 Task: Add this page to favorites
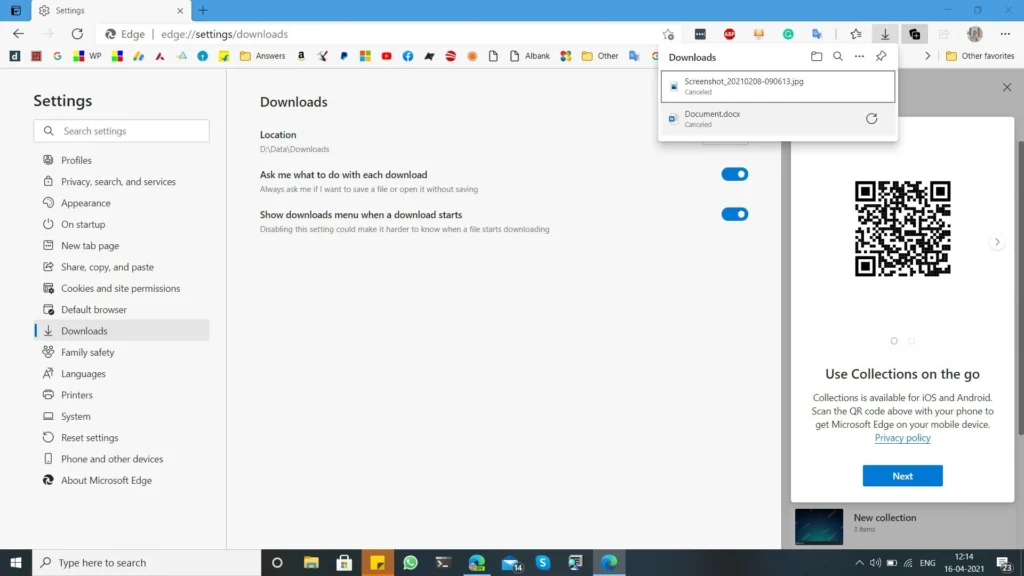pyautogui.click(x=667, y=34)
